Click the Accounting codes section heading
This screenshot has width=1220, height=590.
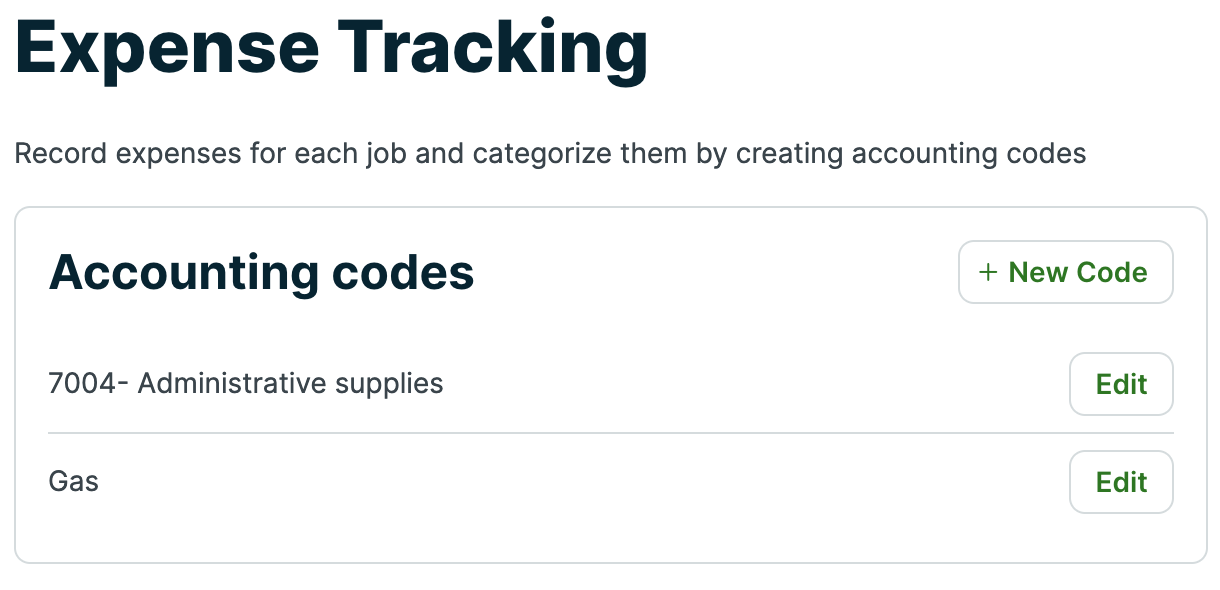click(x=261, y=272)
